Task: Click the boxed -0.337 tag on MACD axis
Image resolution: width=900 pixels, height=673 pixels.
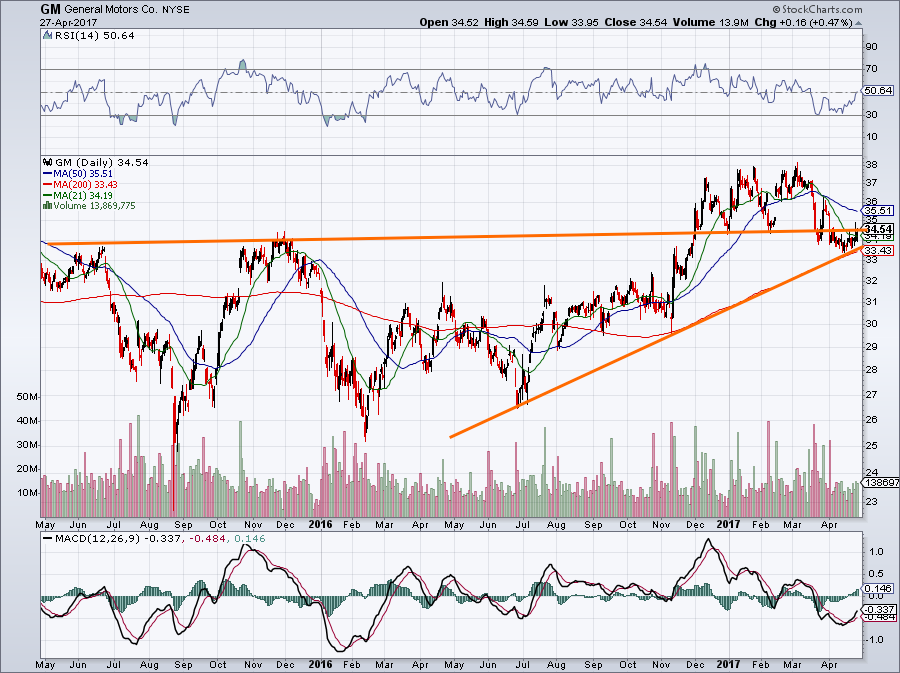Action: click(879, 609)
